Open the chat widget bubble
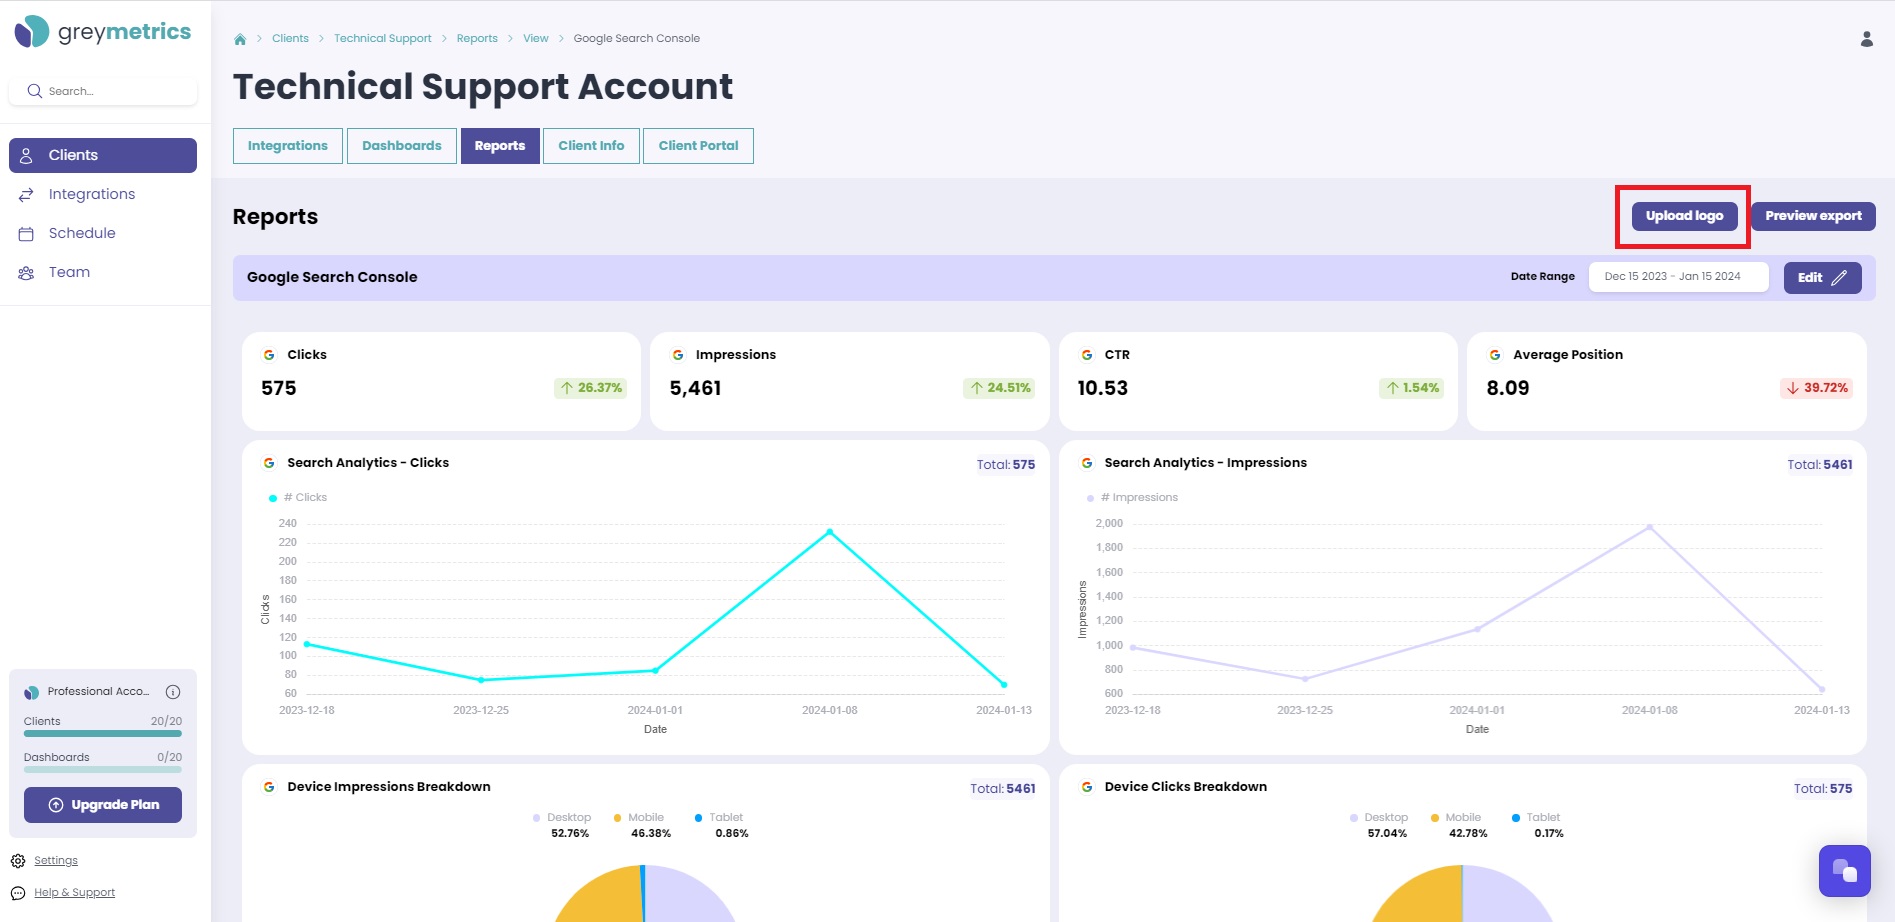This screenshot has height=922, width=1895. (x=1845, y=871)
